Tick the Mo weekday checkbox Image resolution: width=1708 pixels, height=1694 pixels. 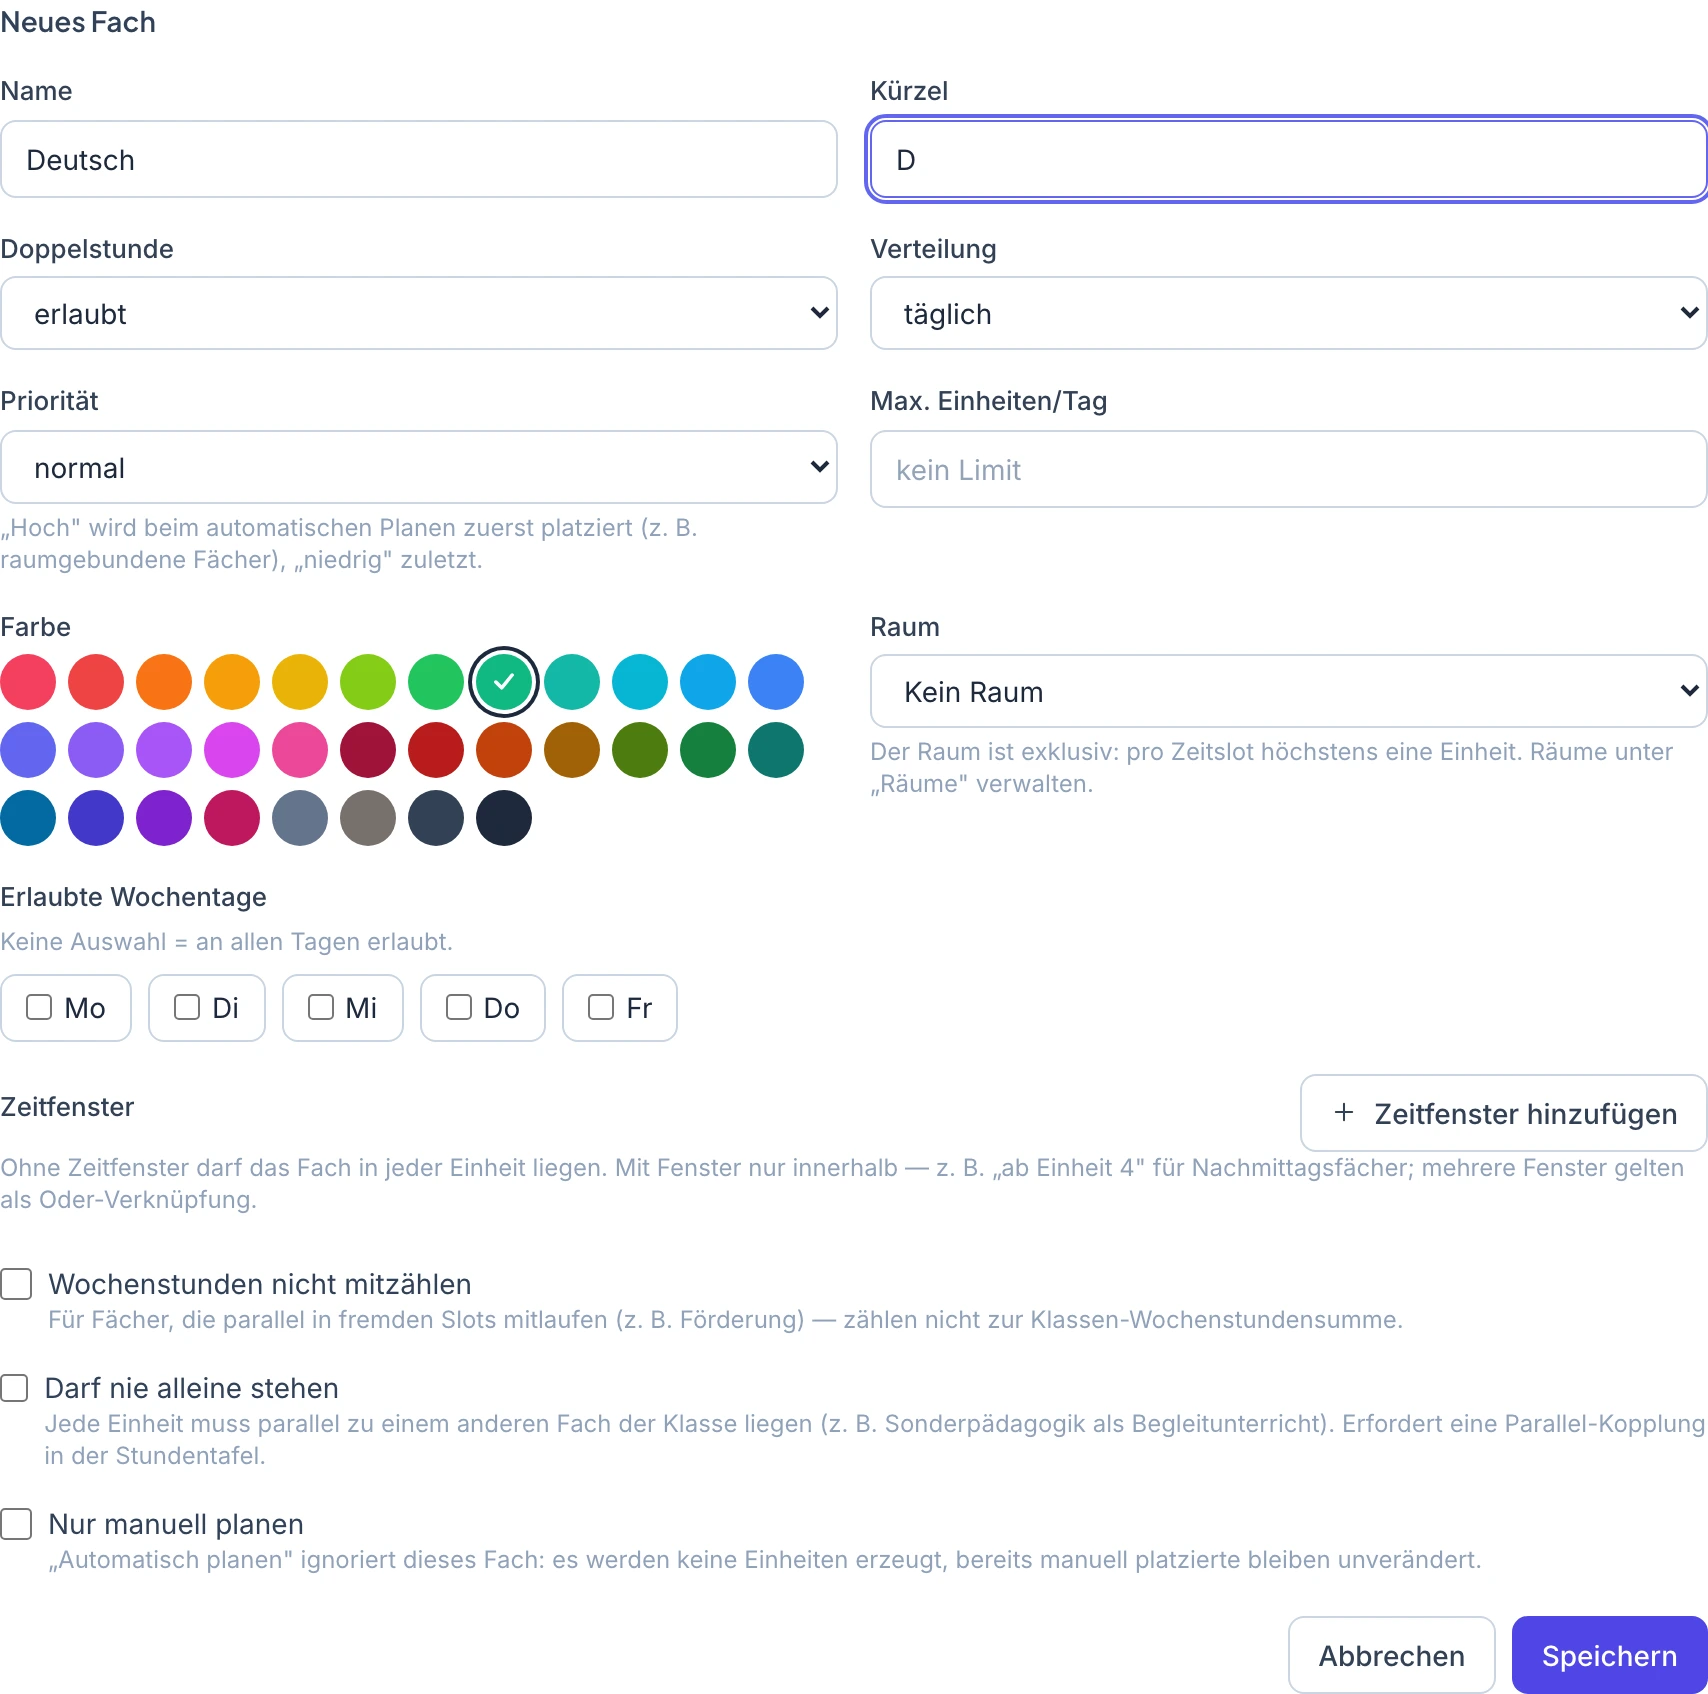[39, 1007]
